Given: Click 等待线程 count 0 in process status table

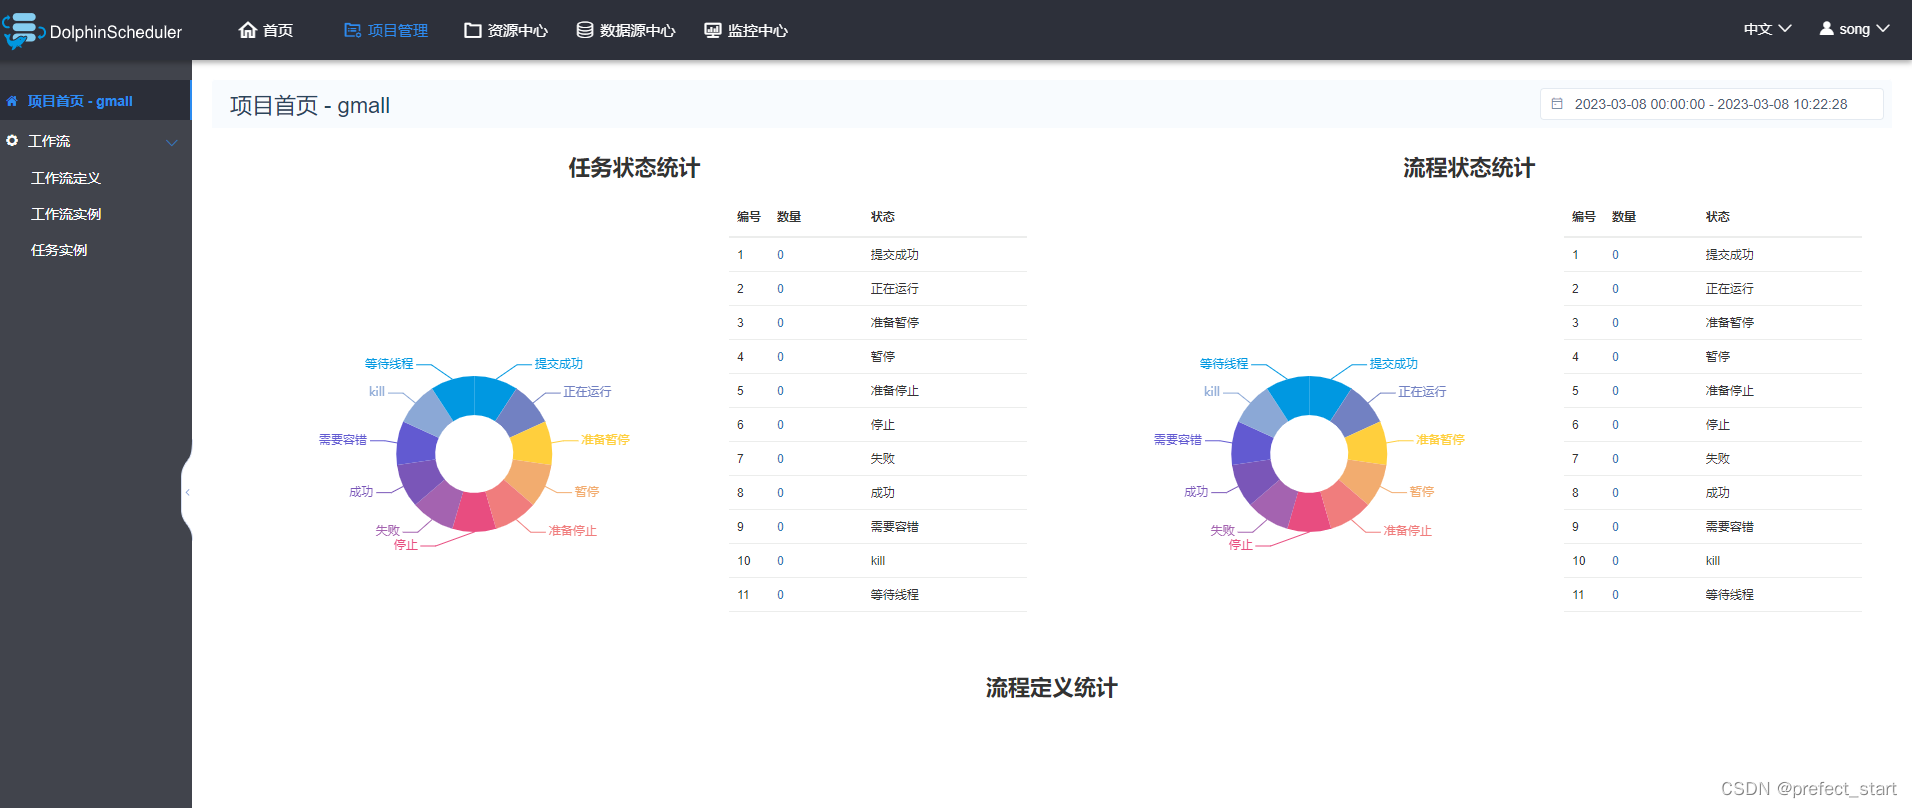Looking at the screenshot, I should point(1615,595).
